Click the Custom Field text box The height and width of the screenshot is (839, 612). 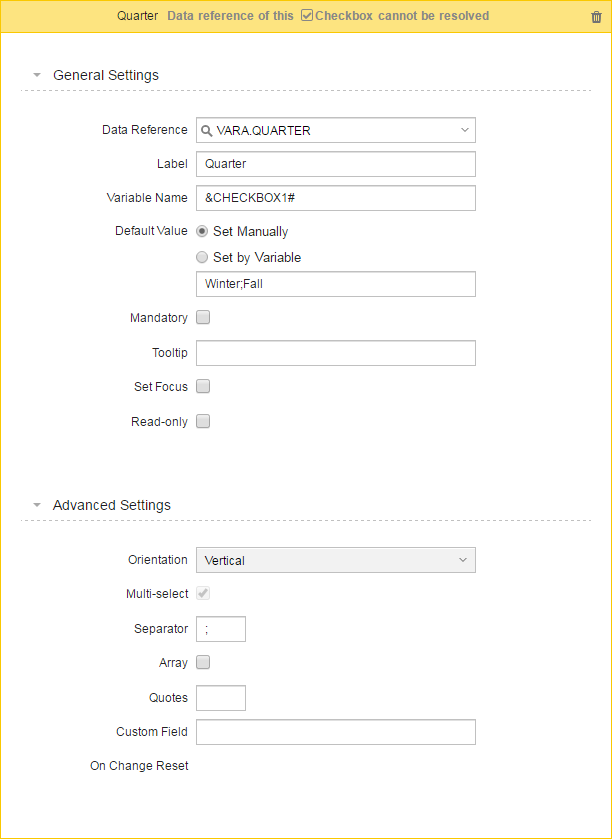[336, 732]
